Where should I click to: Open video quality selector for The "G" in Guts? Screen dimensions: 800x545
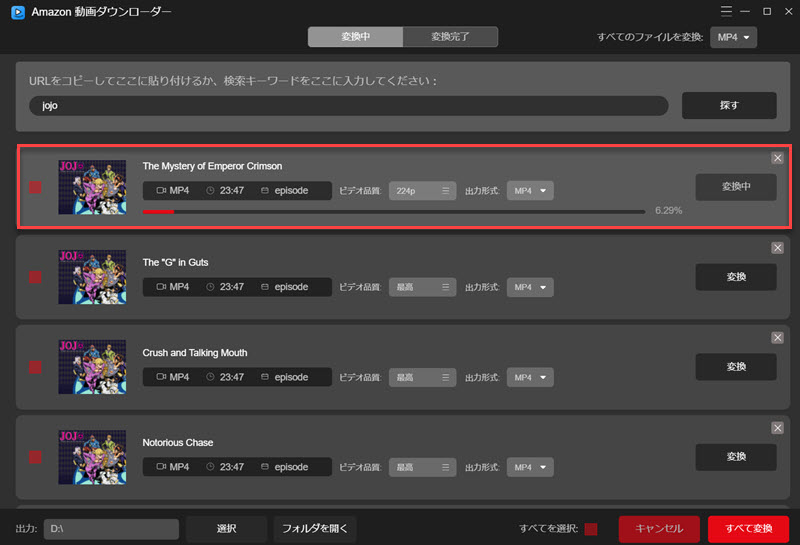(x=422, y=287)
